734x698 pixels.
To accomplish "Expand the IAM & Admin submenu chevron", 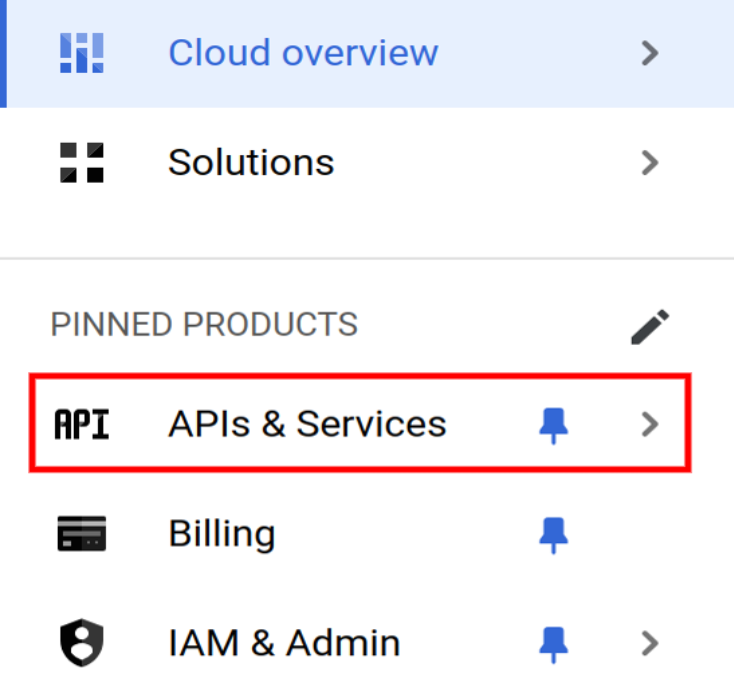I will (x=650, y=643).
